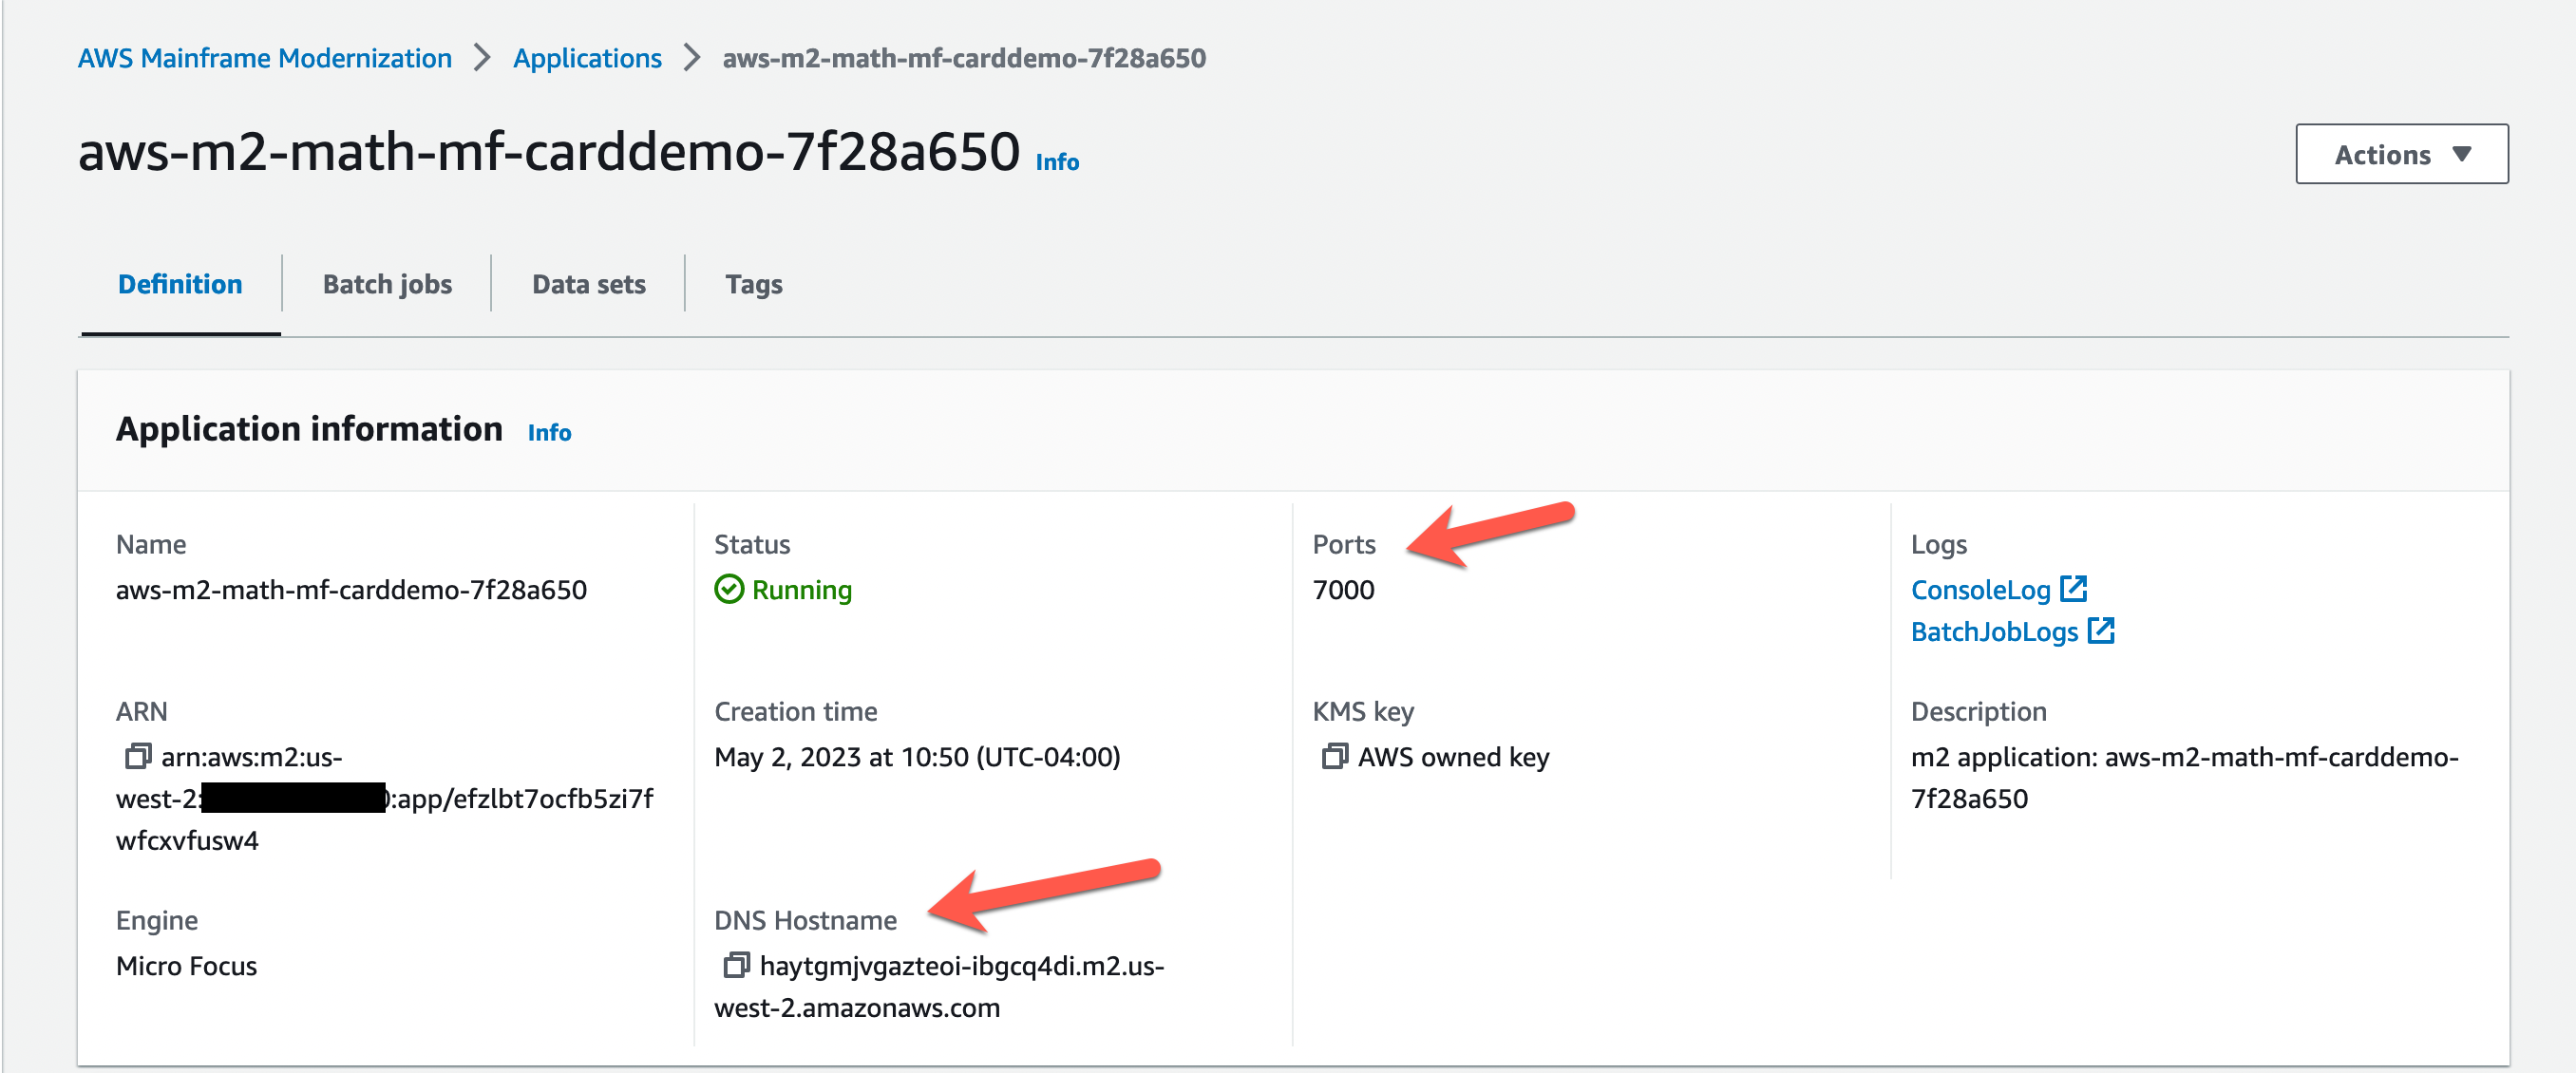Click Info link next to application title
This screenshot has height=1073, width=2576.
[x=1057, y=162]
